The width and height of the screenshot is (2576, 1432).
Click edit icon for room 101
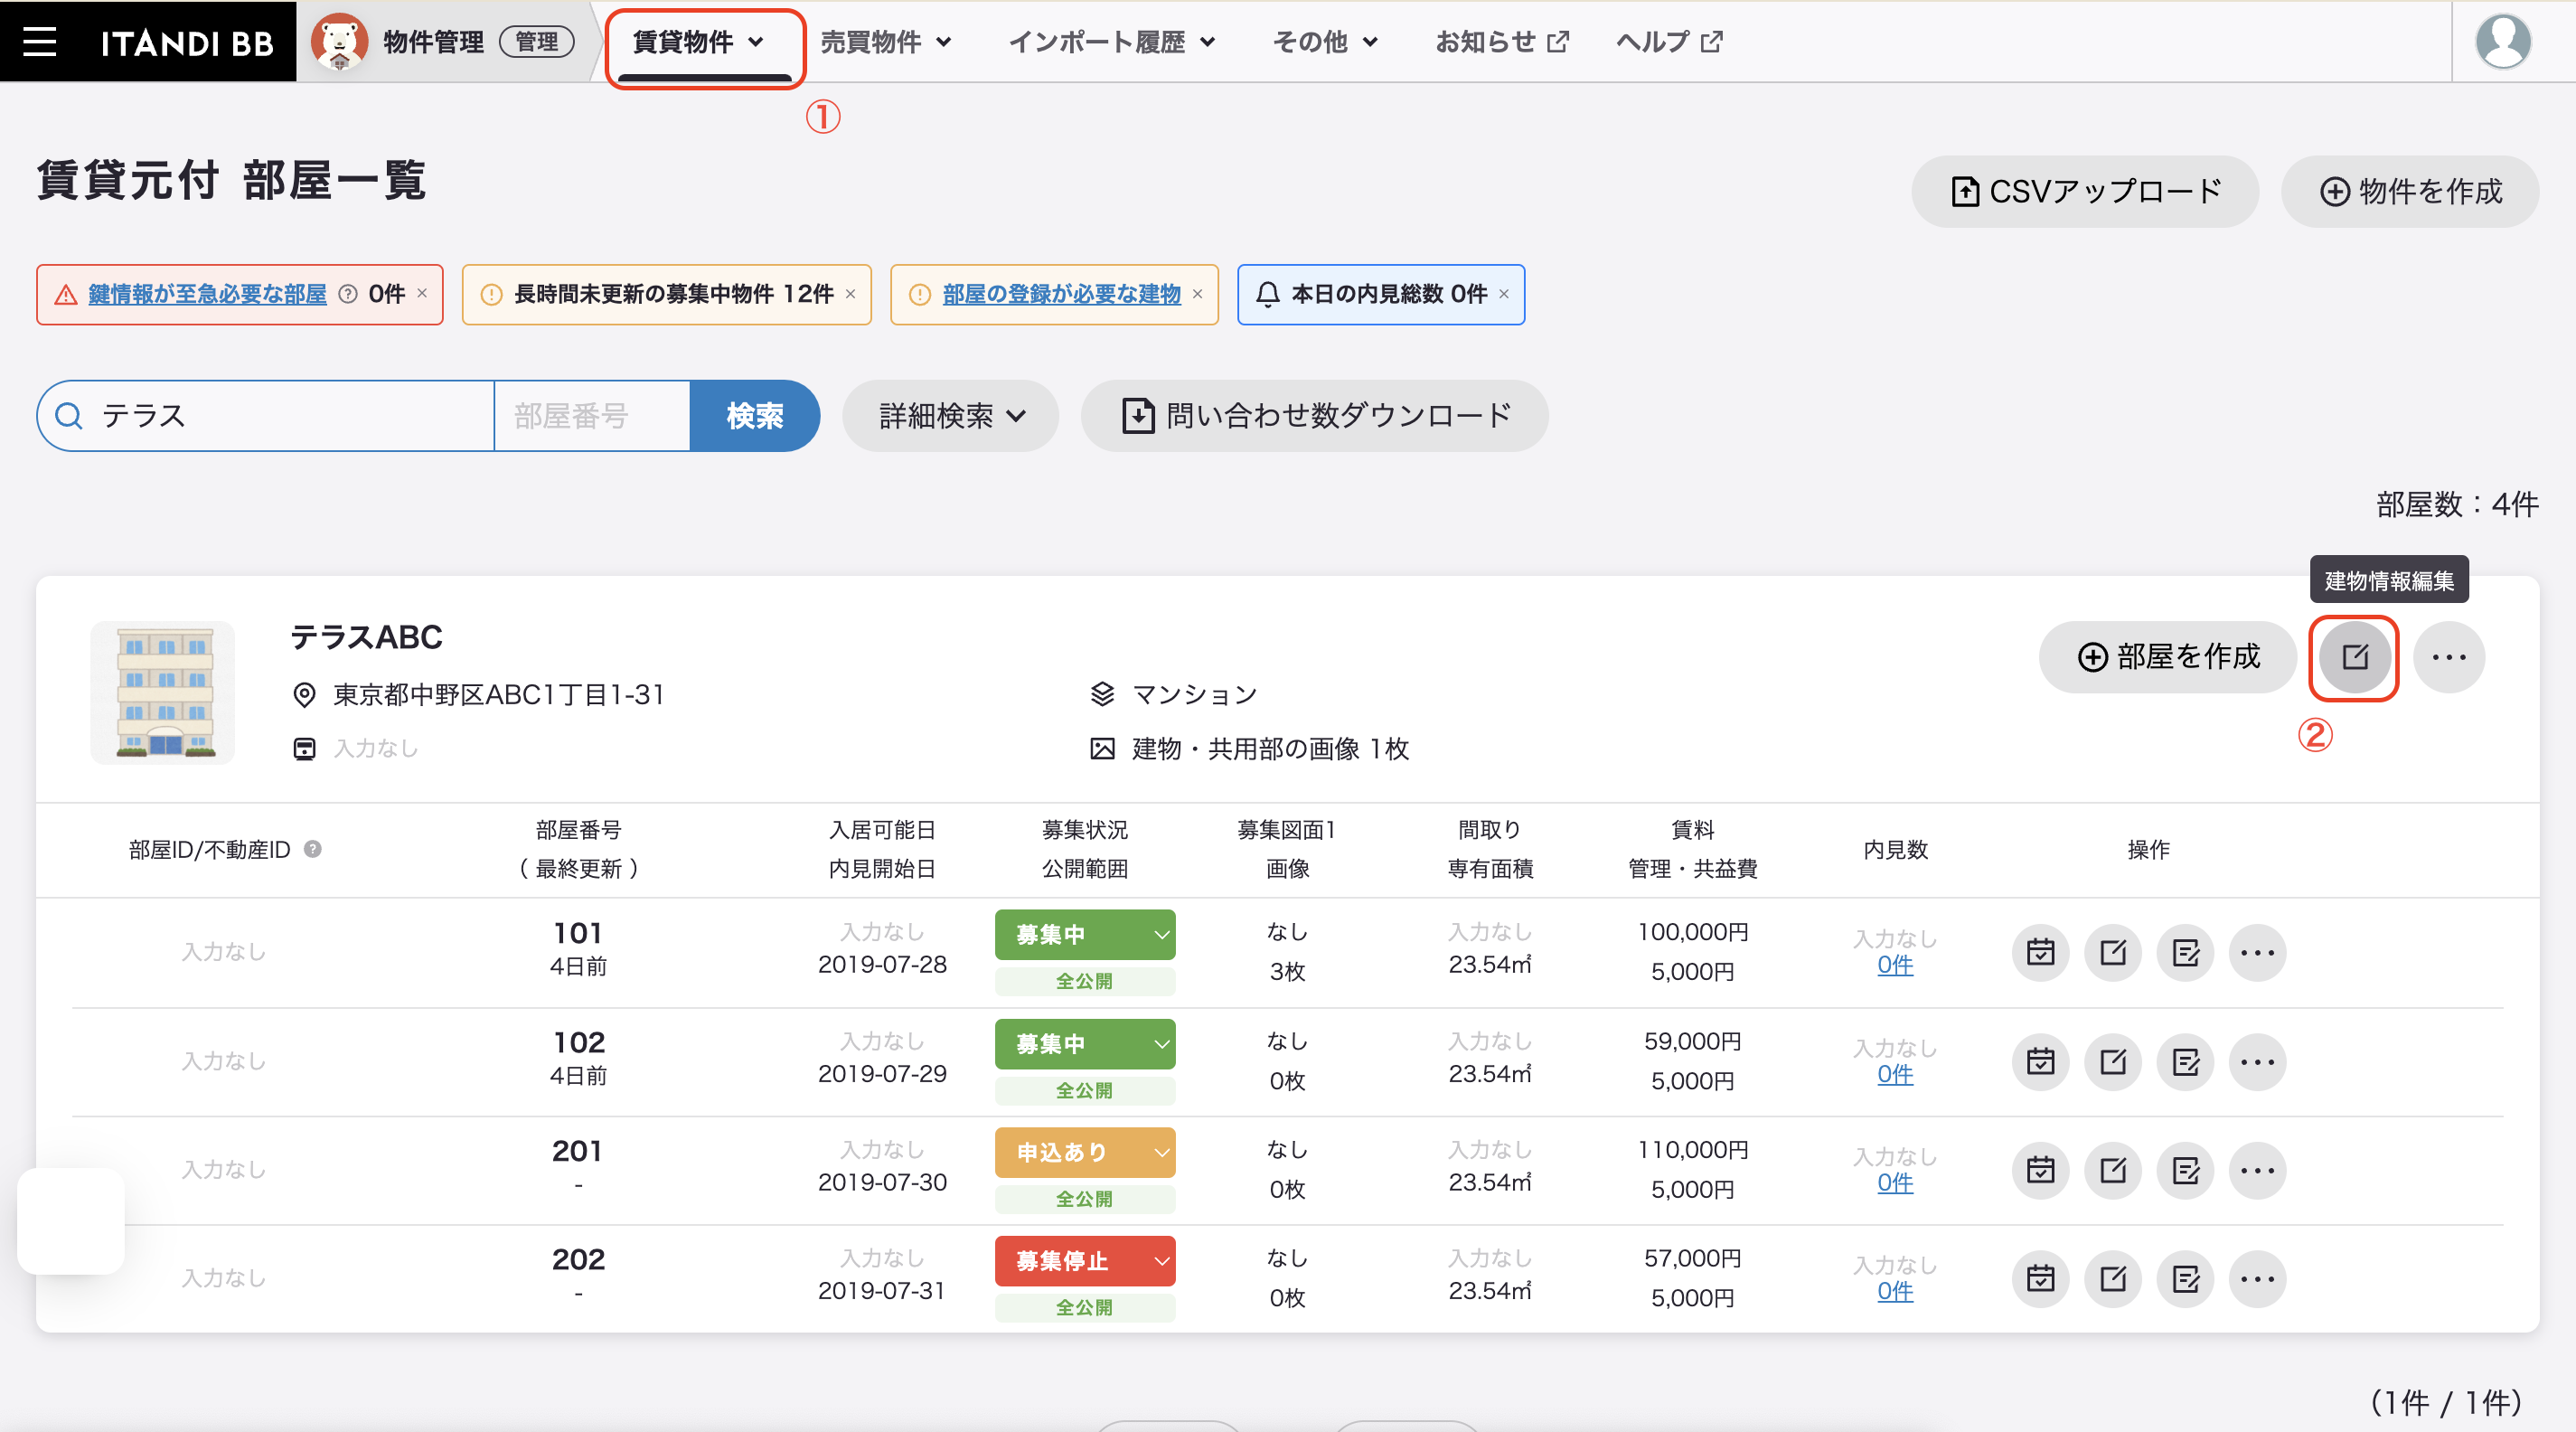2113,953
